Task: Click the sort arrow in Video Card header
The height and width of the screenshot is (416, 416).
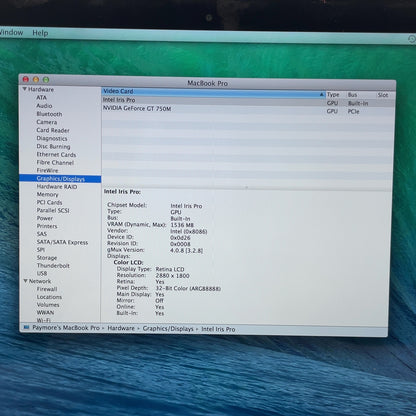Action: click(321, 95)
